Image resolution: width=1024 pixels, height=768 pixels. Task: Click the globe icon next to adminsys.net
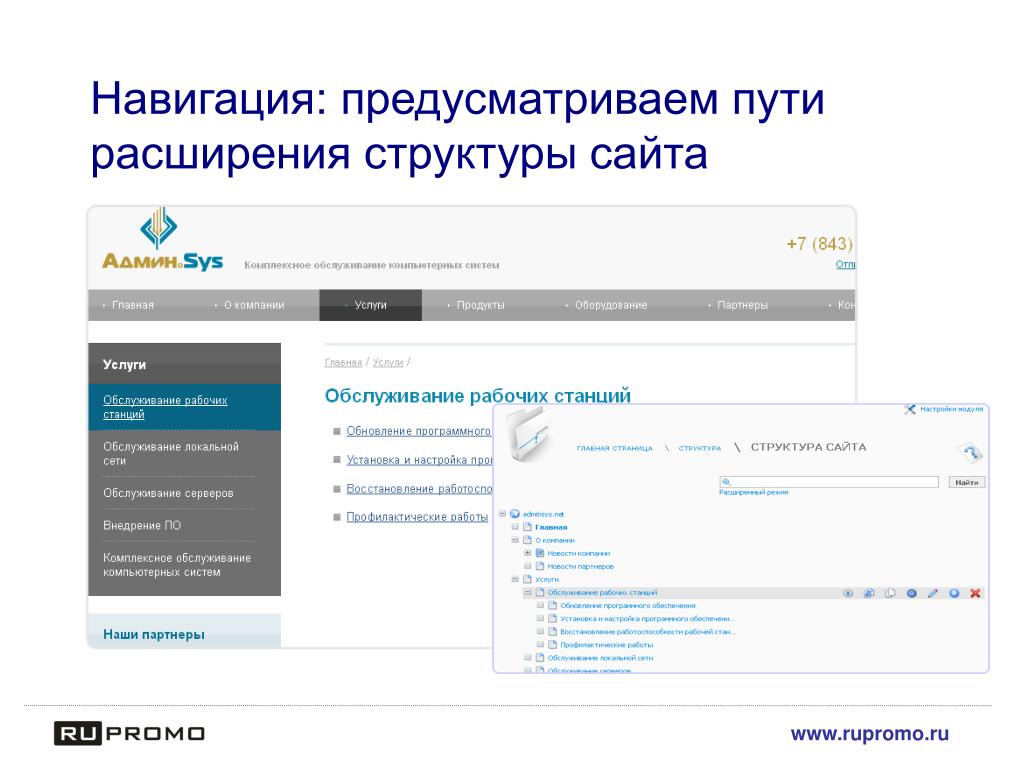(x=515, y=514)
